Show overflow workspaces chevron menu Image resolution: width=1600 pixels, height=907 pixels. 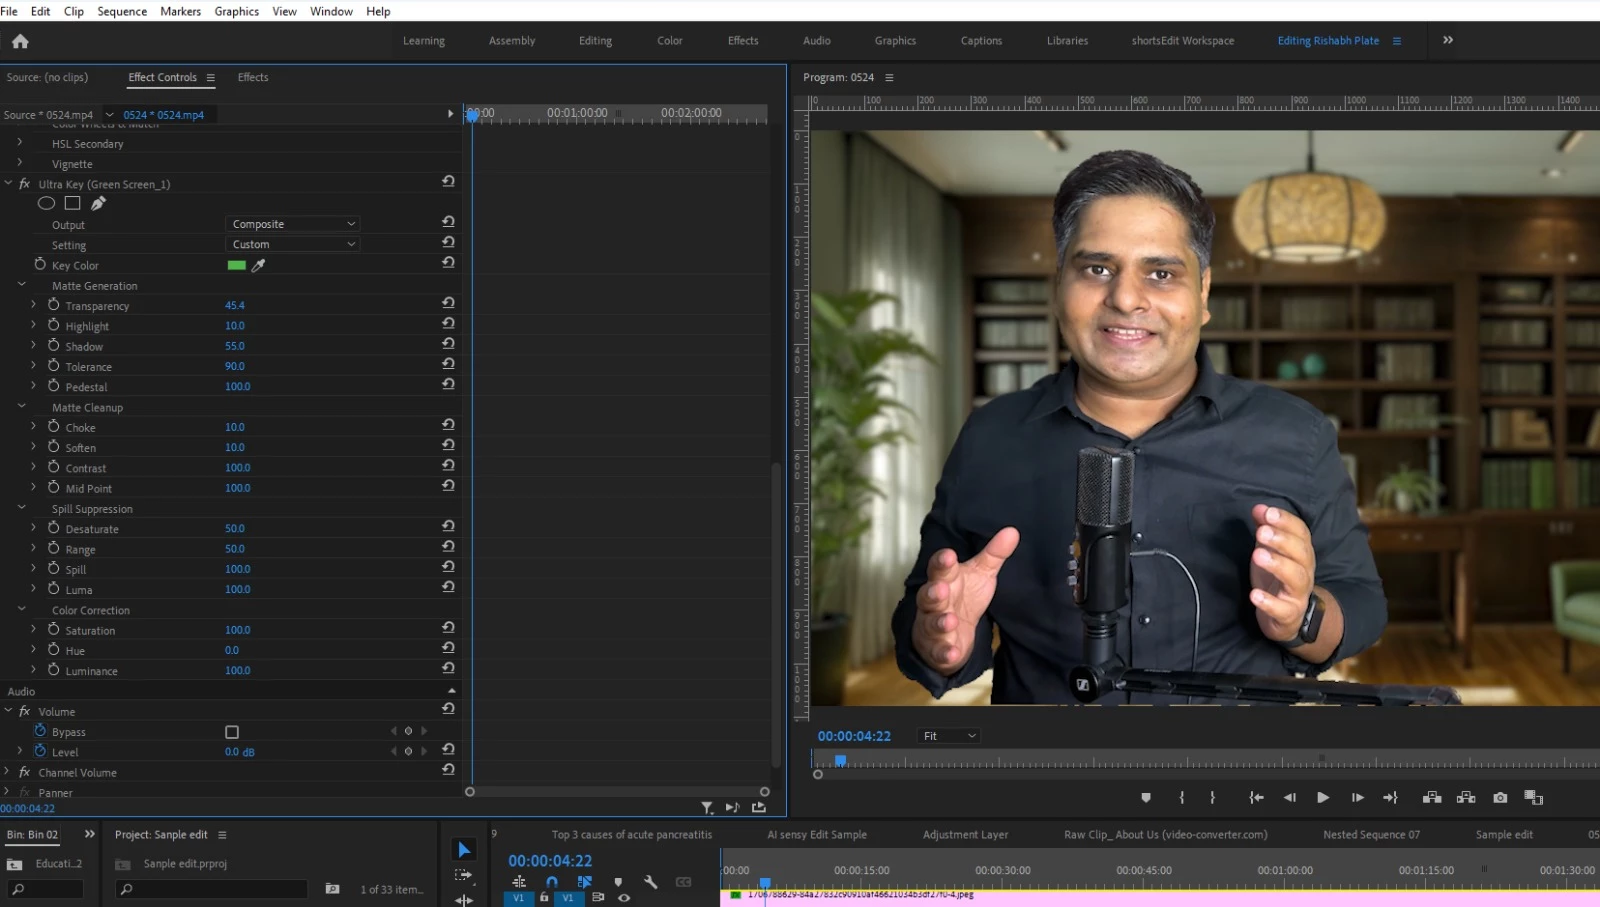click(1448, 40)
